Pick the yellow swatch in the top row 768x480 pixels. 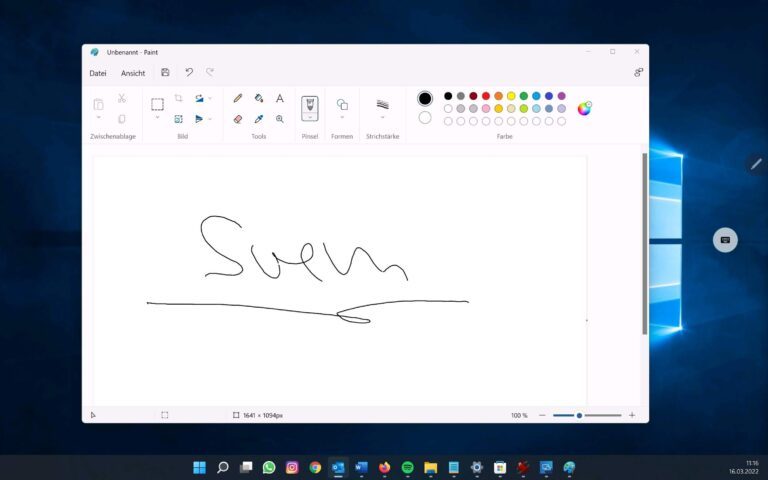coord(511,96)
